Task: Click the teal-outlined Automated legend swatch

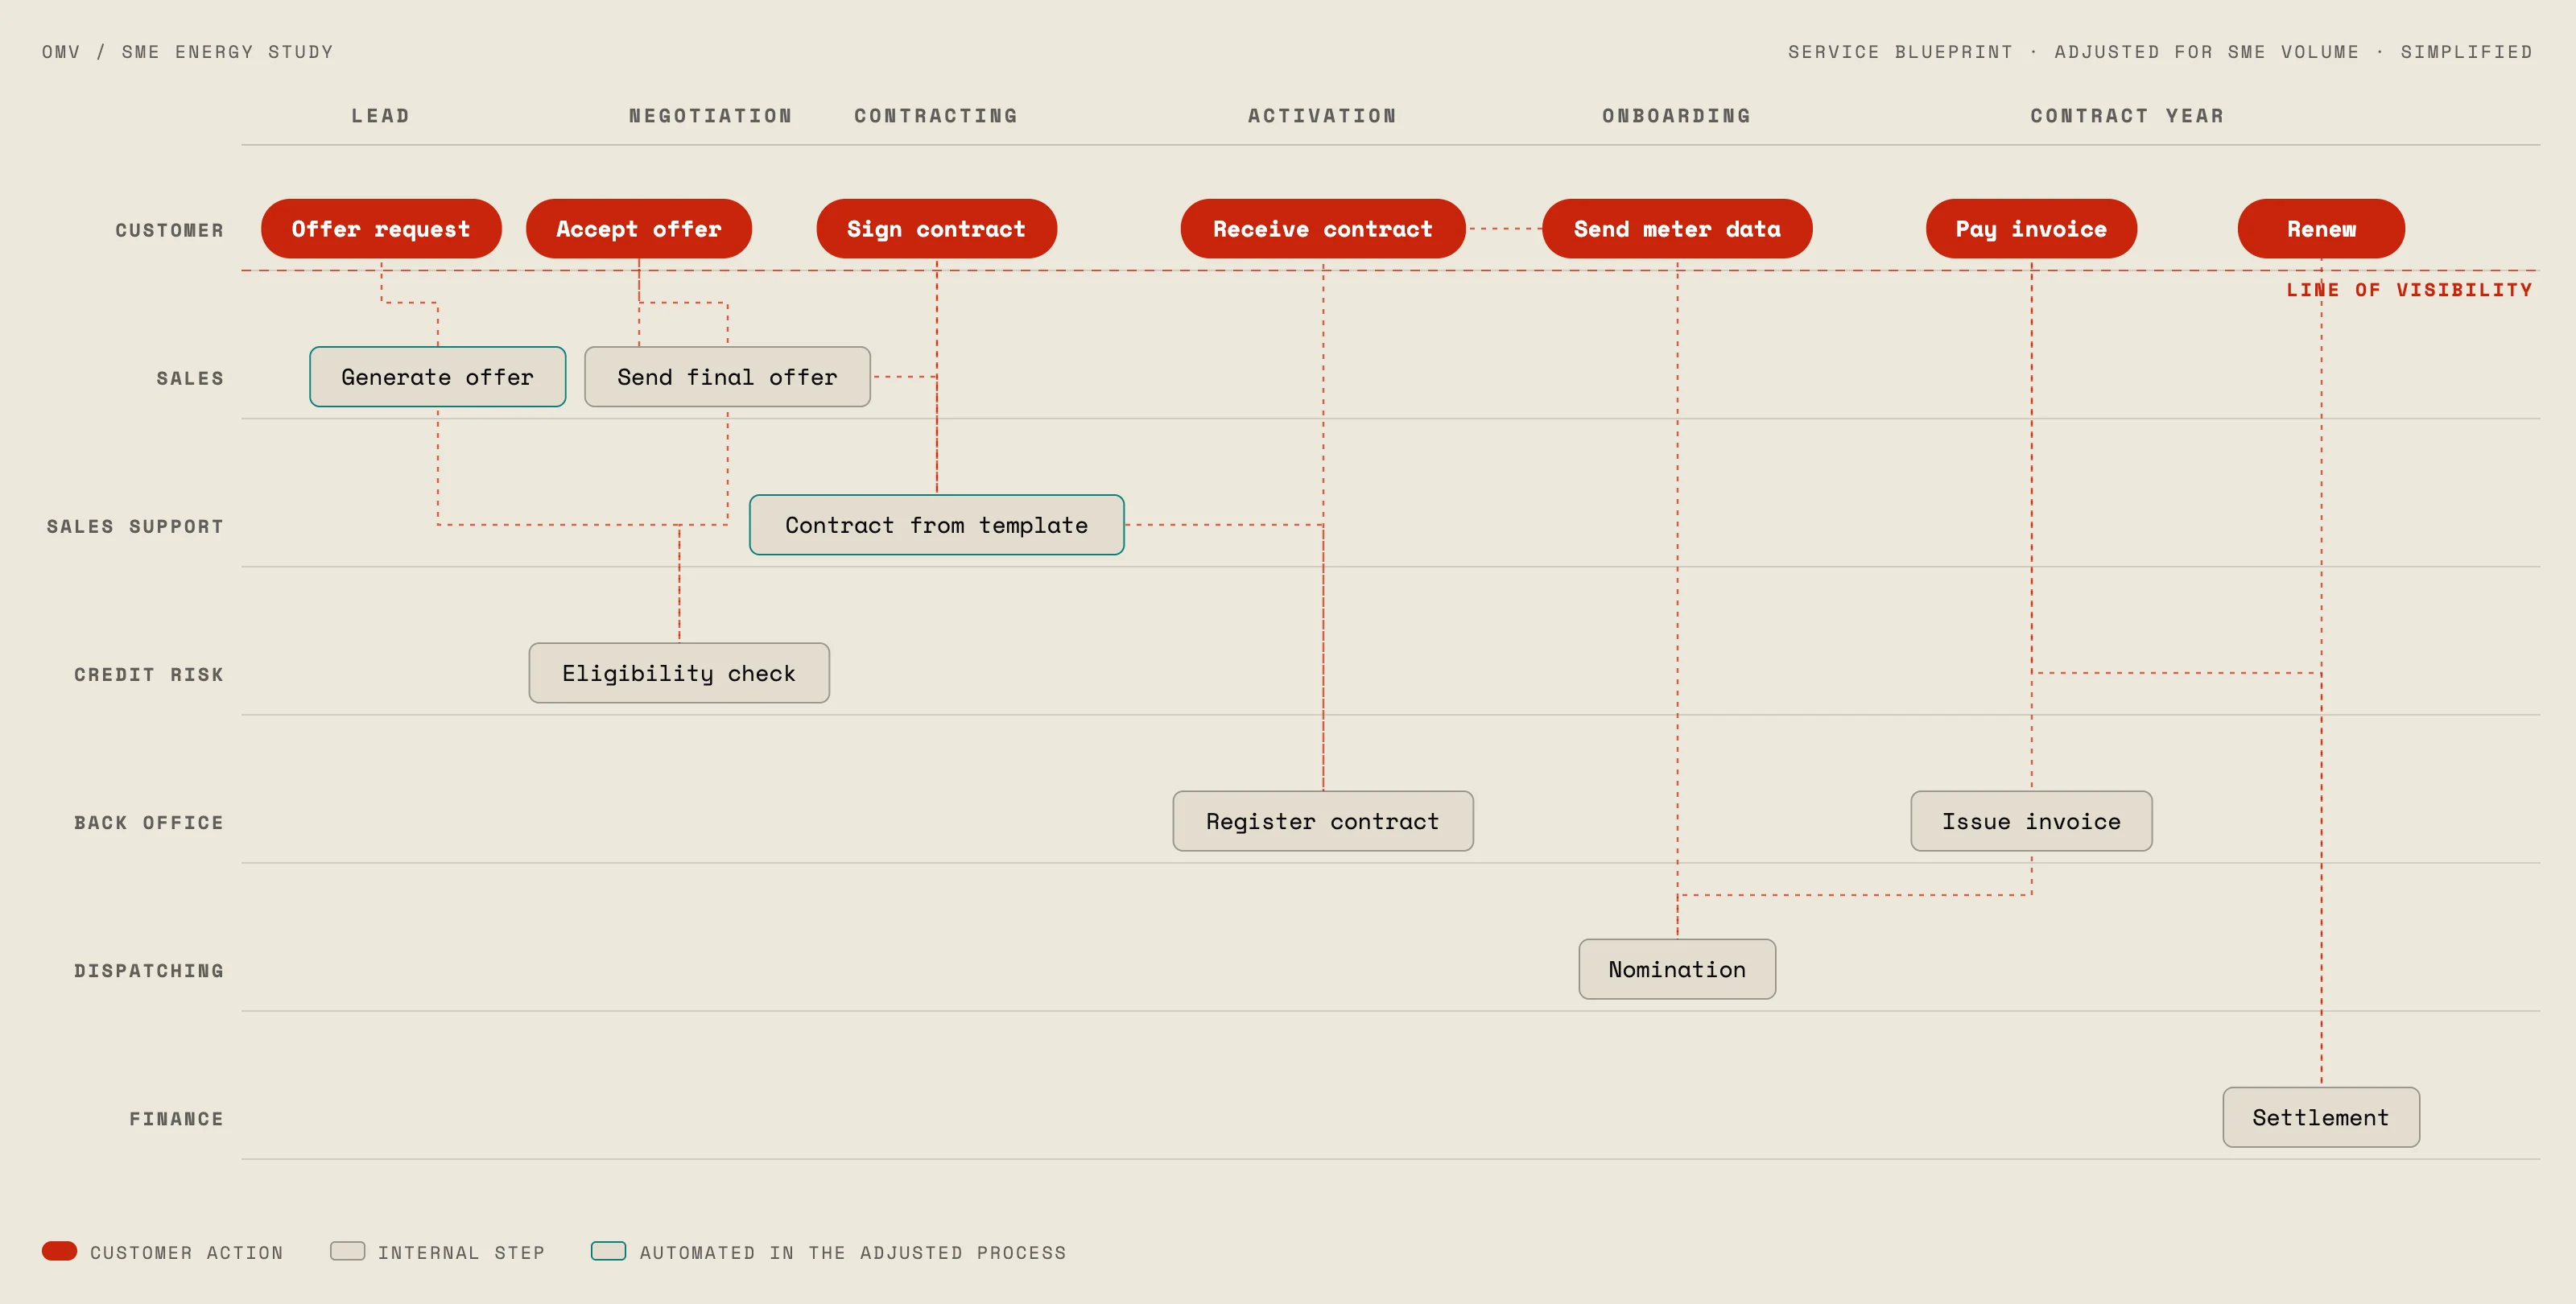Action: pos(609,1251)
